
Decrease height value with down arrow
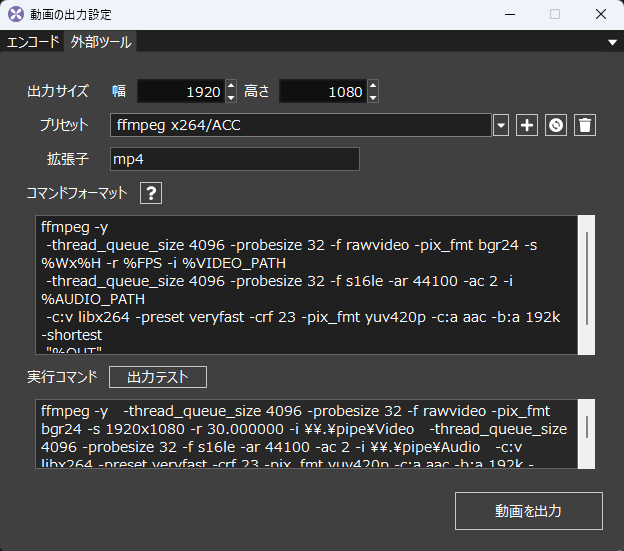pos(373,97)
